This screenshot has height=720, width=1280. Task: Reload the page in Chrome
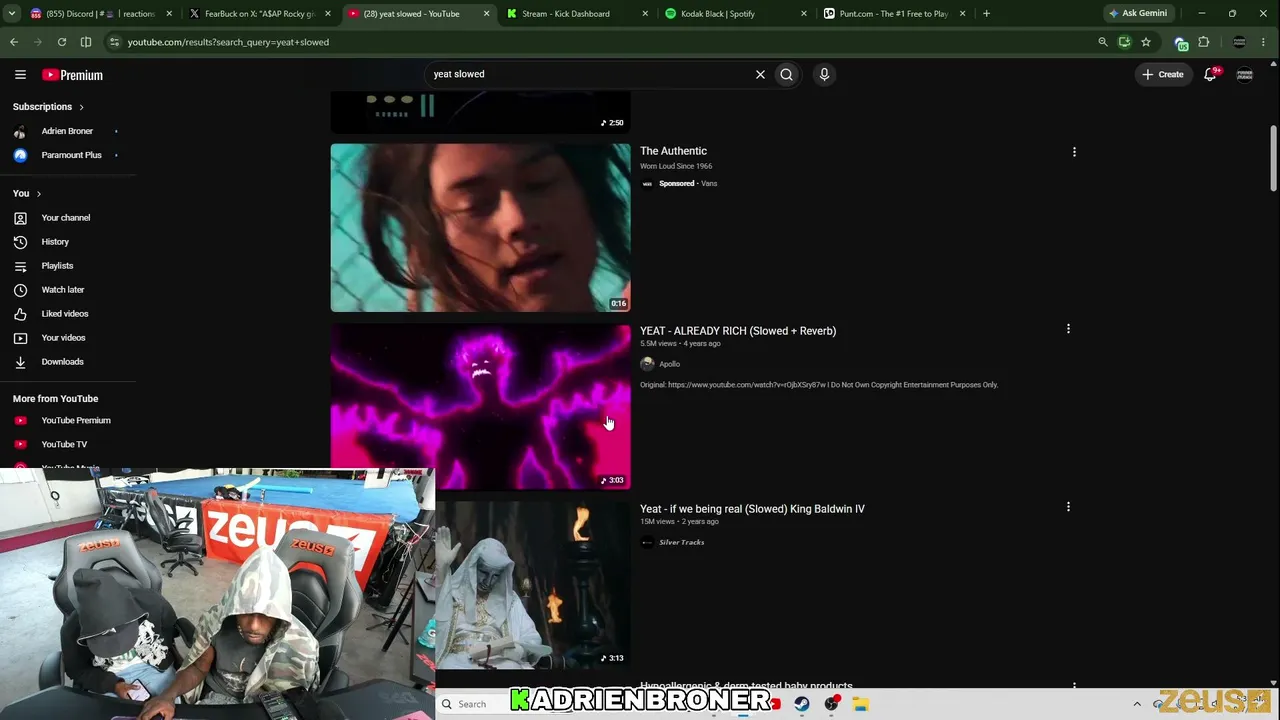click(62, 42)
